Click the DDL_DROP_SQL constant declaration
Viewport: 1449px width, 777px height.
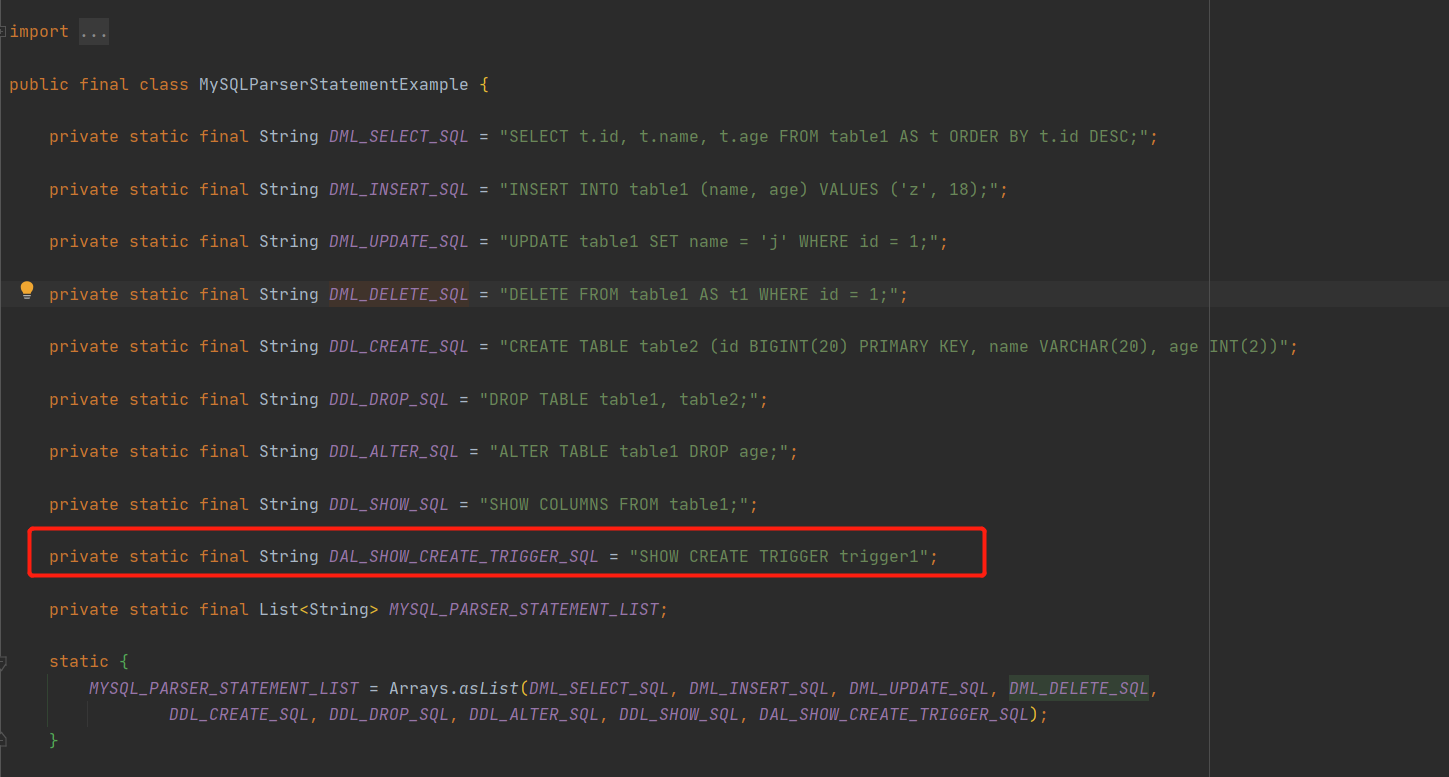[x=388, y=400]
